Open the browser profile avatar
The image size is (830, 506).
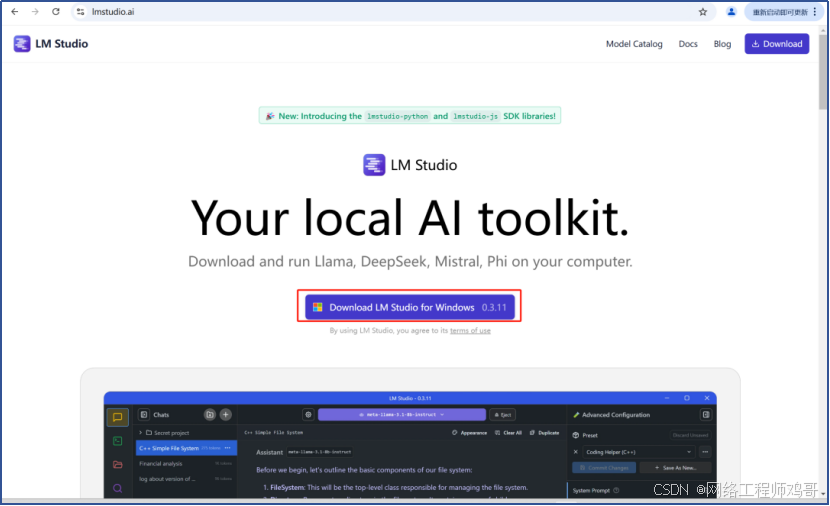(731, 12)
